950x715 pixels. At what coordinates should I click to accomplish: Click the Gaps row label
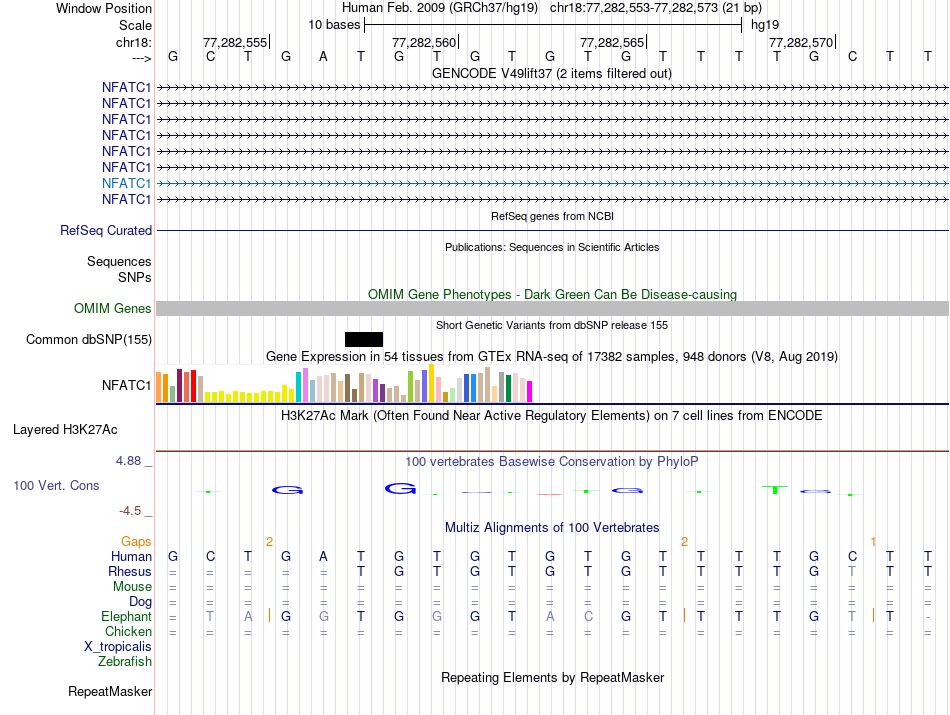click(x=136, y=541)
